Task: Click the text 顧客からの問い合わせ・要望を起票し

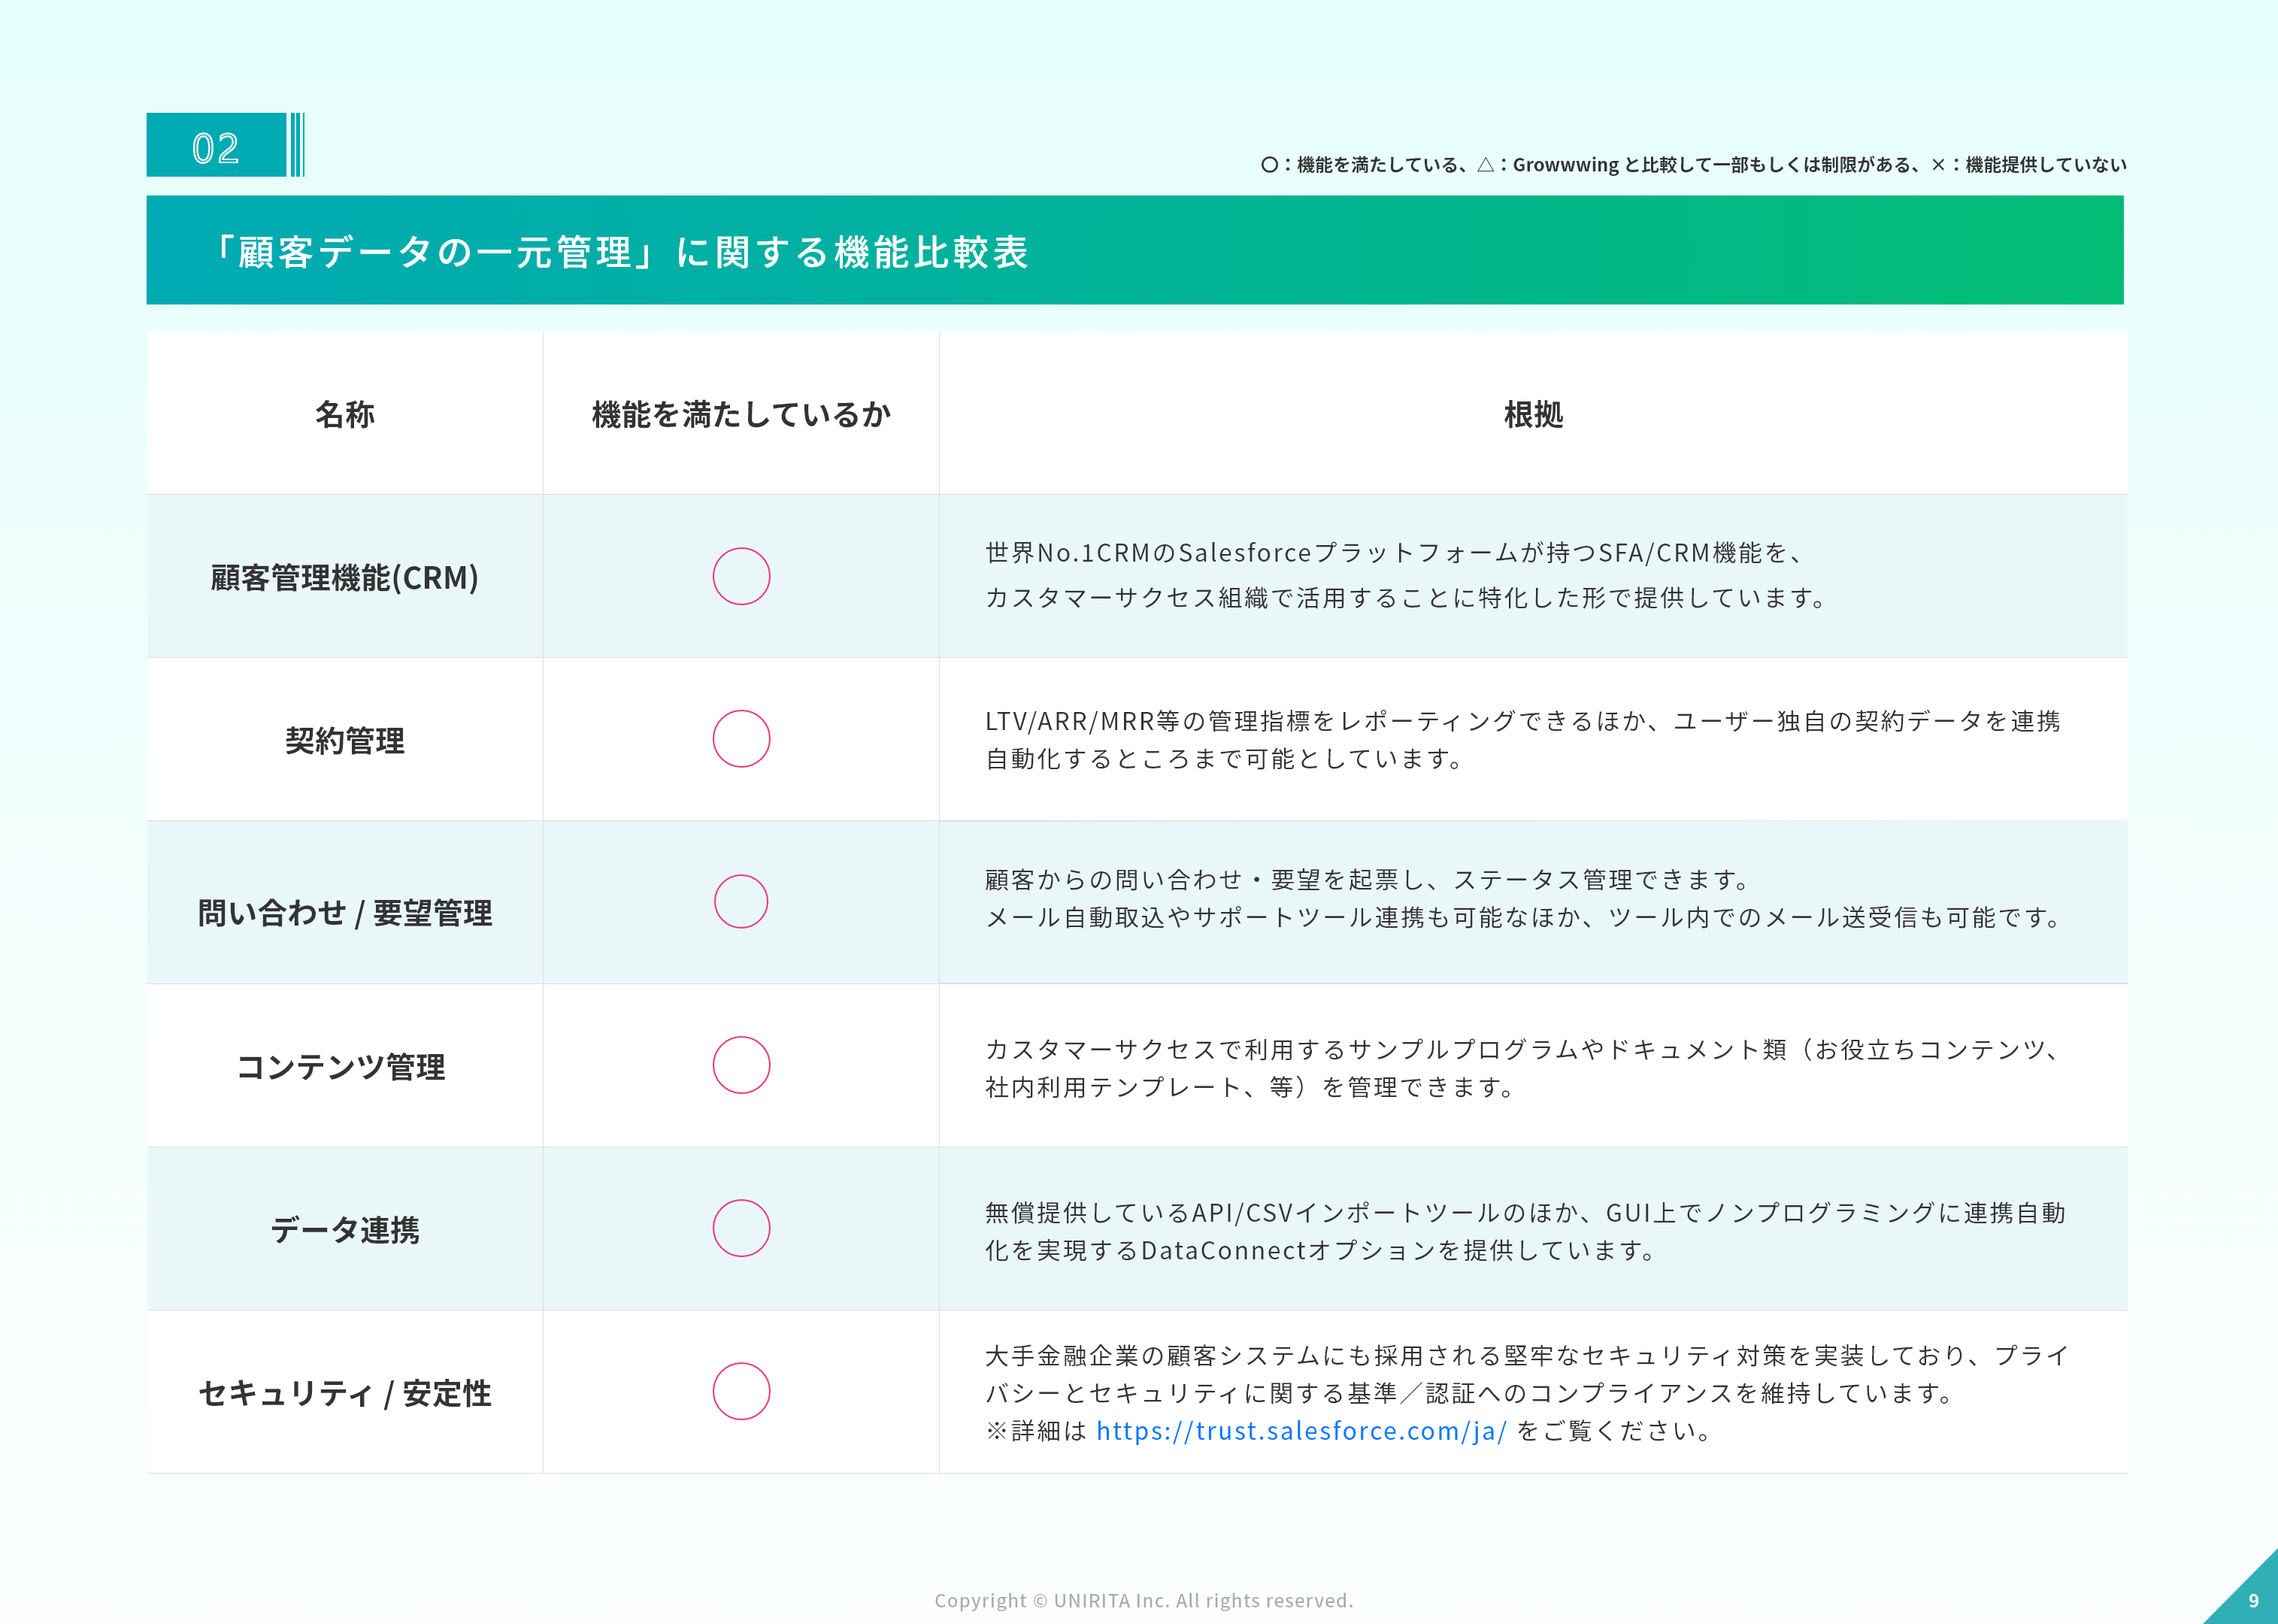Action: pyautogui.click(x=1367, y=880)
